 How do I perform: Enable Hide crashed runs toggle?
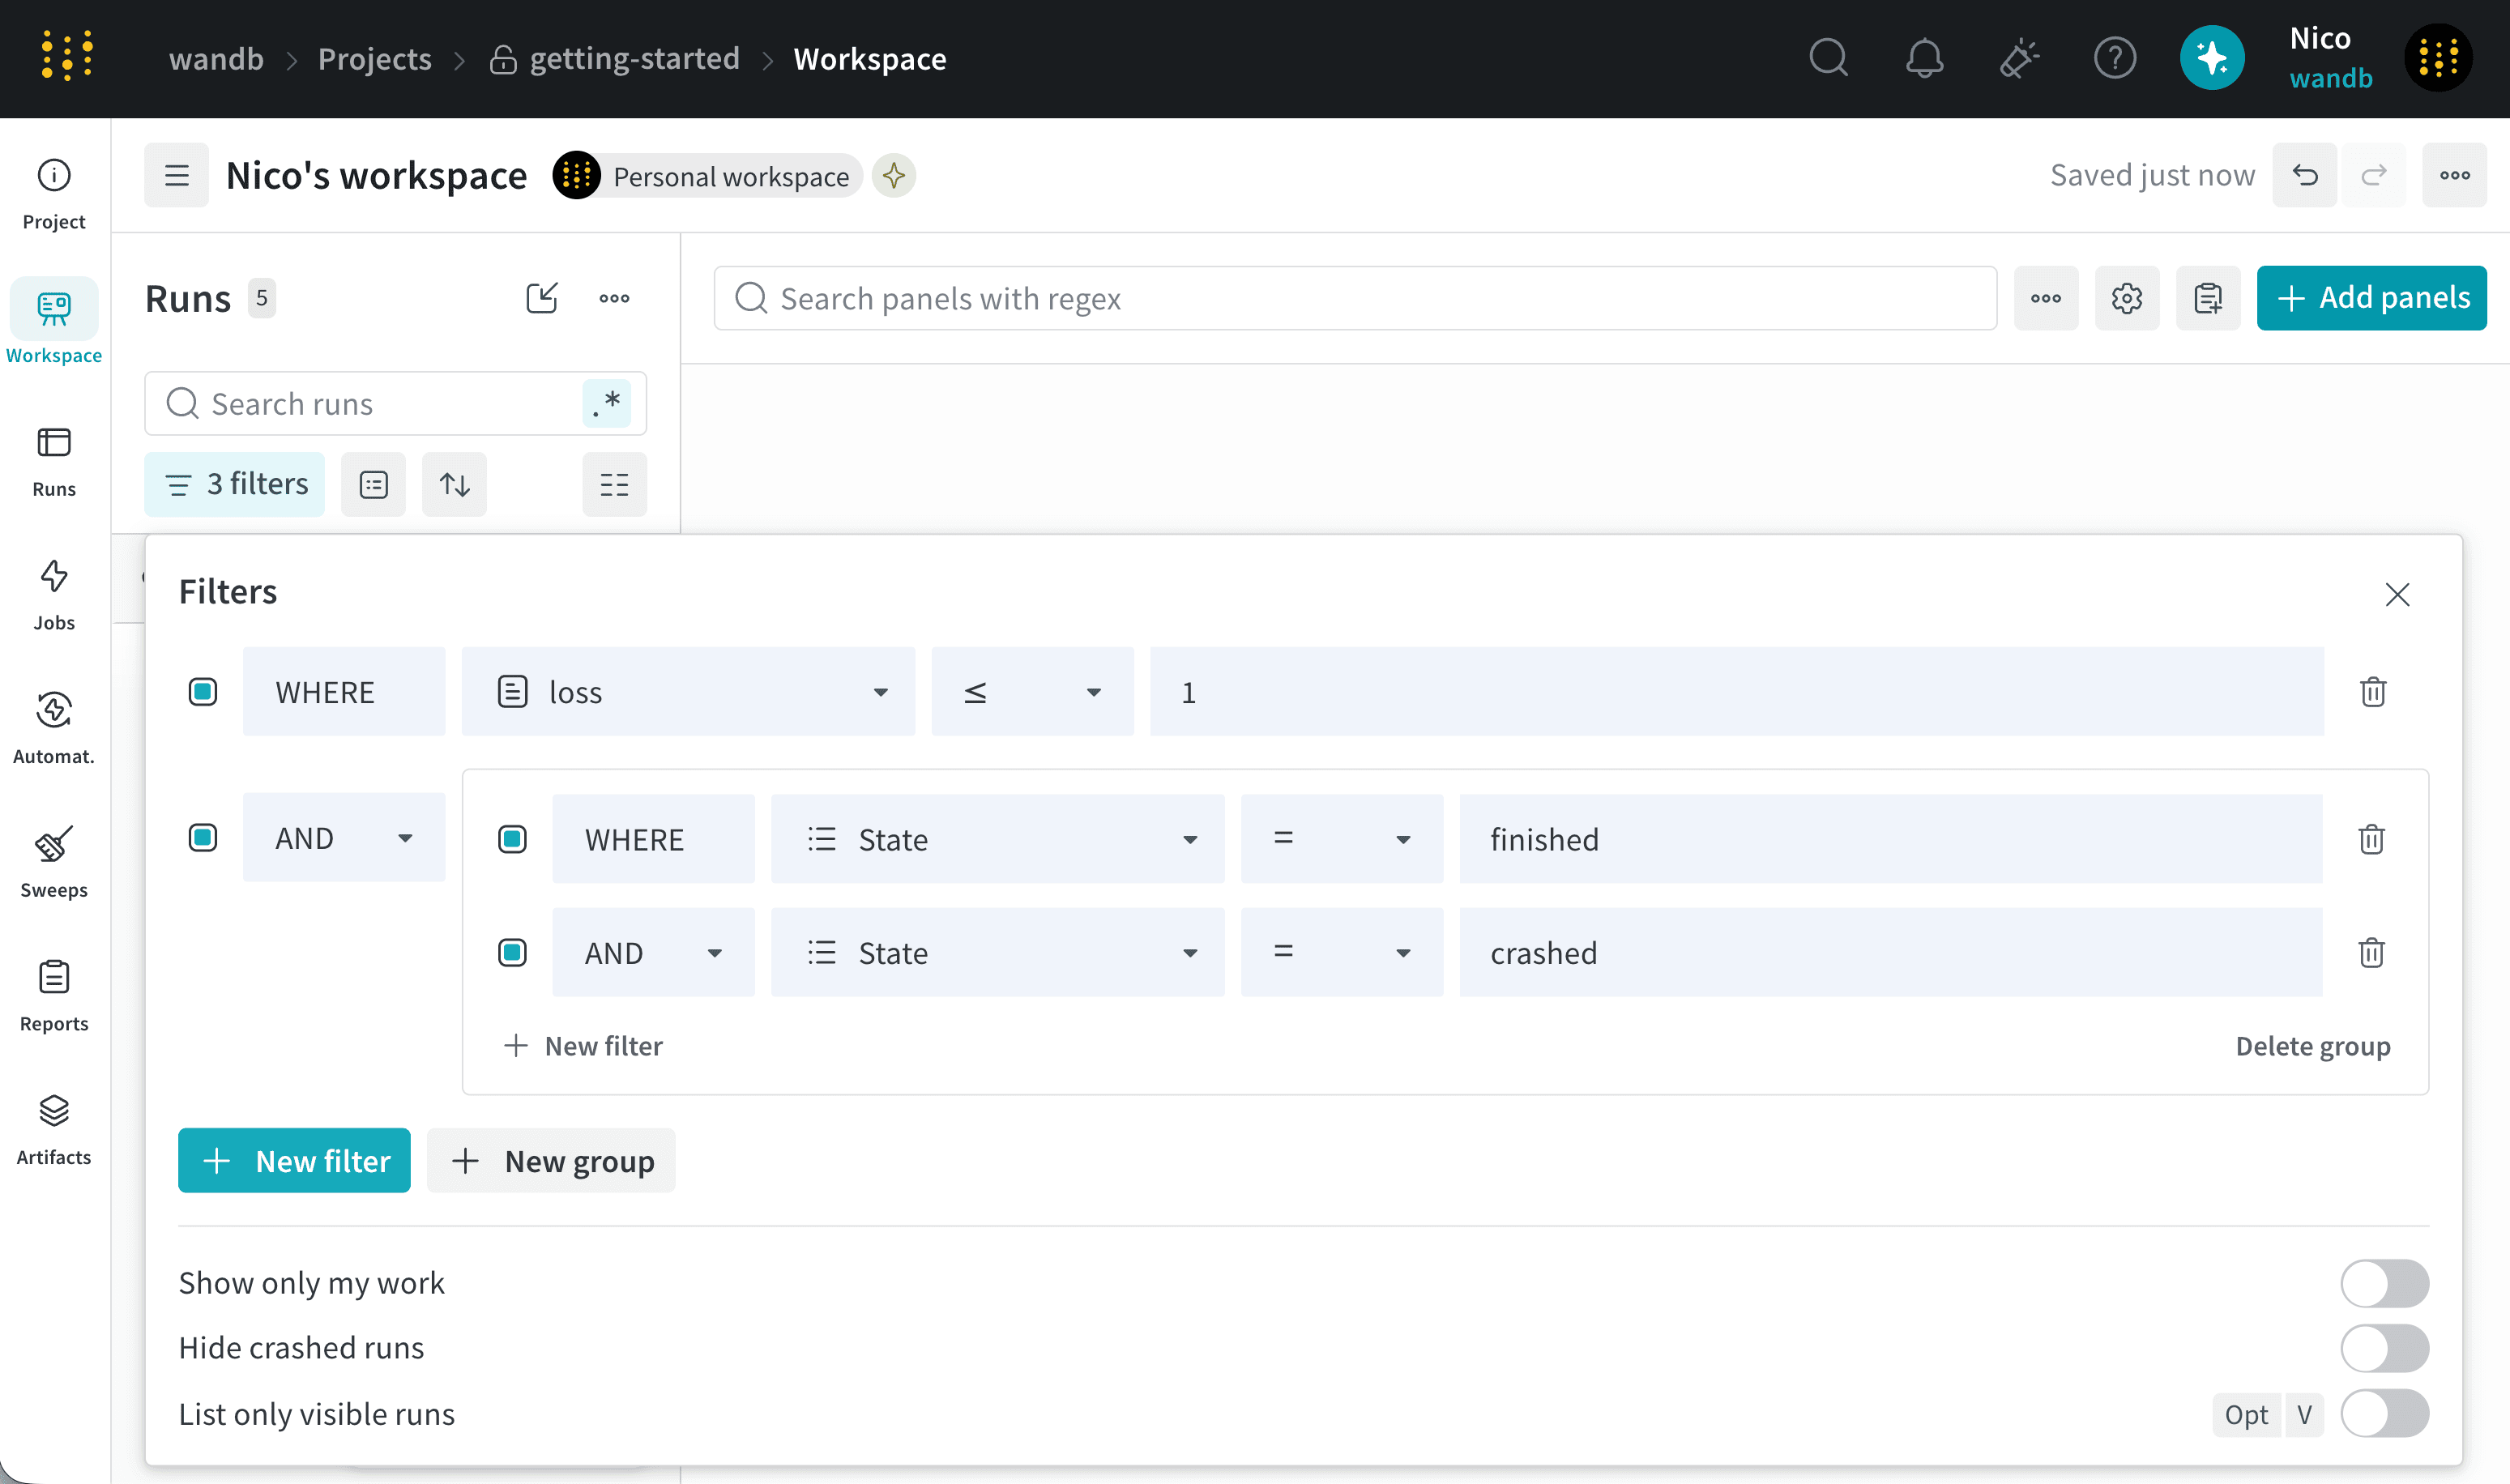pos(2384,1349)
